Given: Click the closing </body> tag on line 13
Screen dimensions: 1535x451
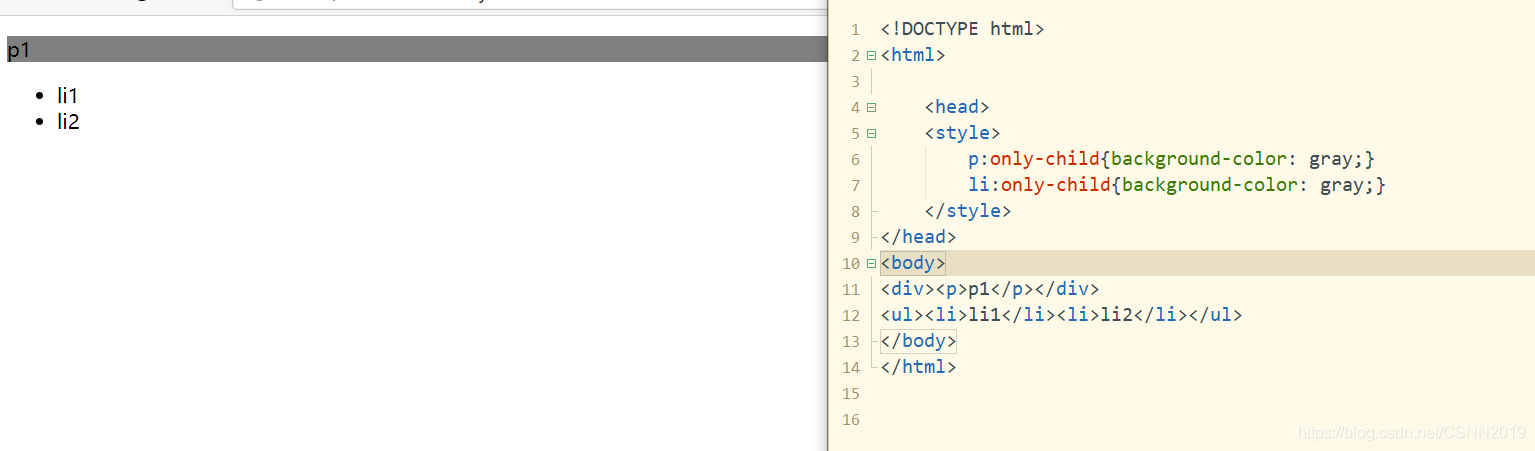Looking at the screenshot, I should pos(918,341).
